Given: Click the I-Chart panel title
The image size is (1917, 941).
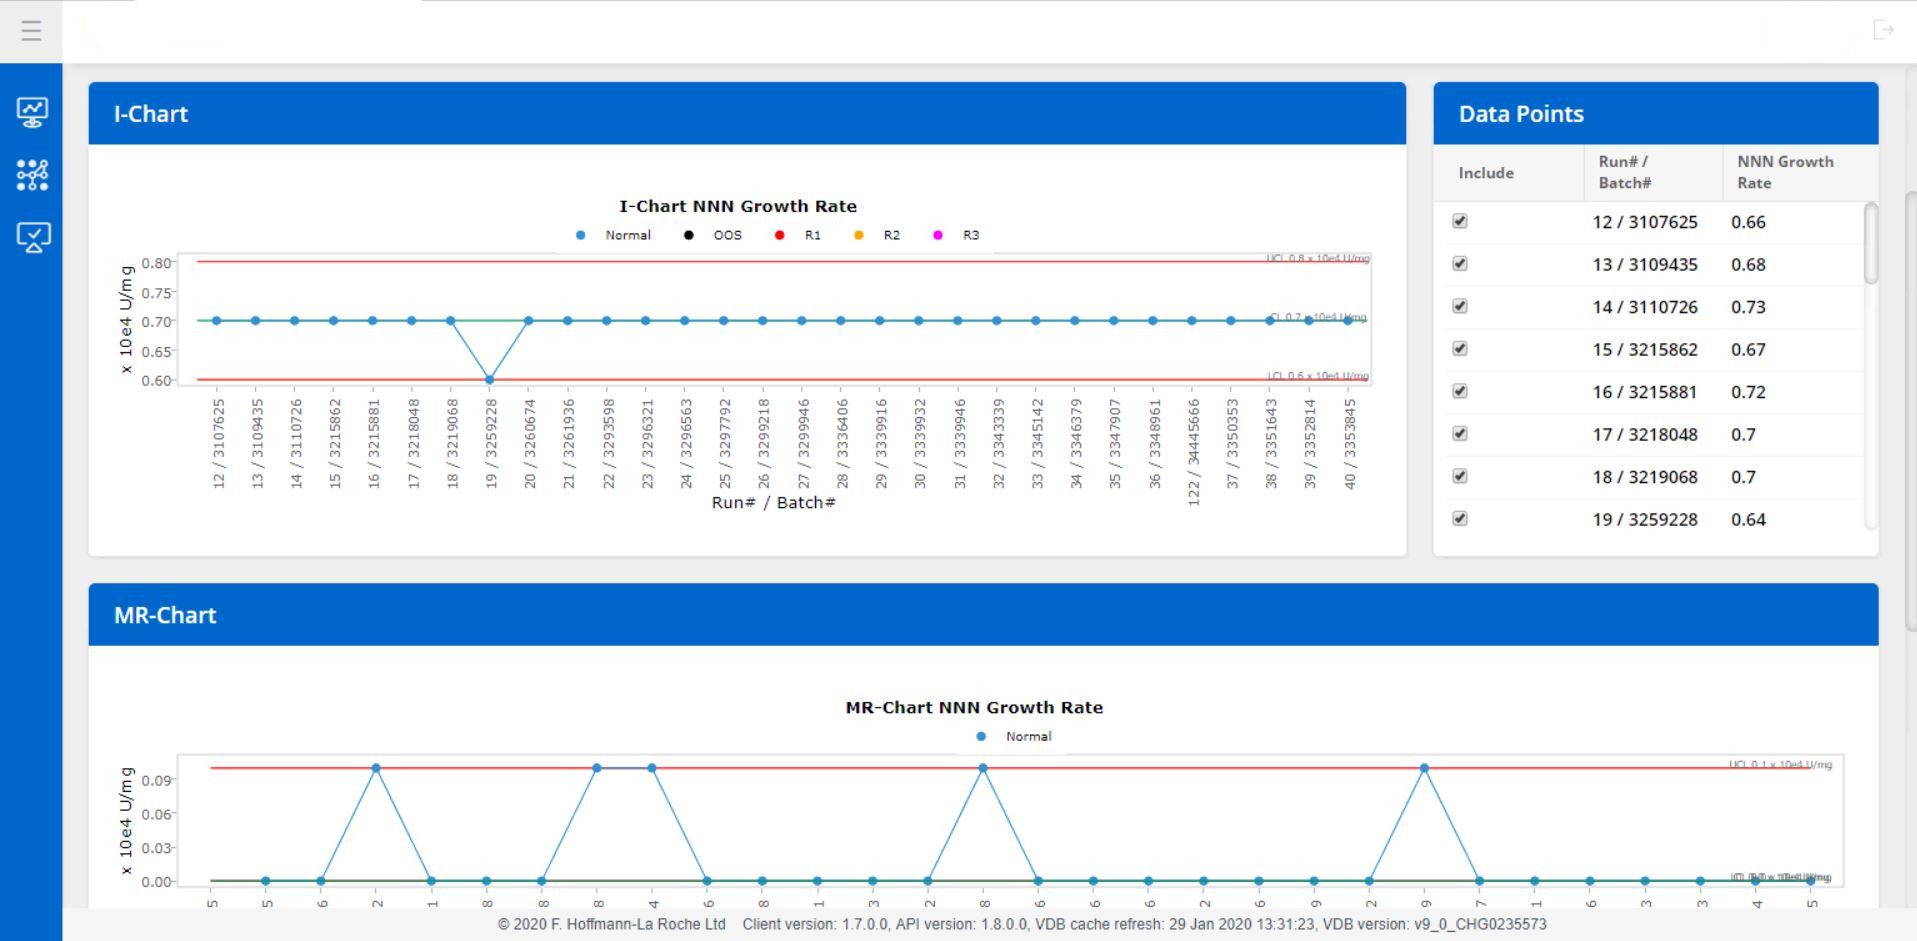Looking at the screenshot, I should click(151, 114).
